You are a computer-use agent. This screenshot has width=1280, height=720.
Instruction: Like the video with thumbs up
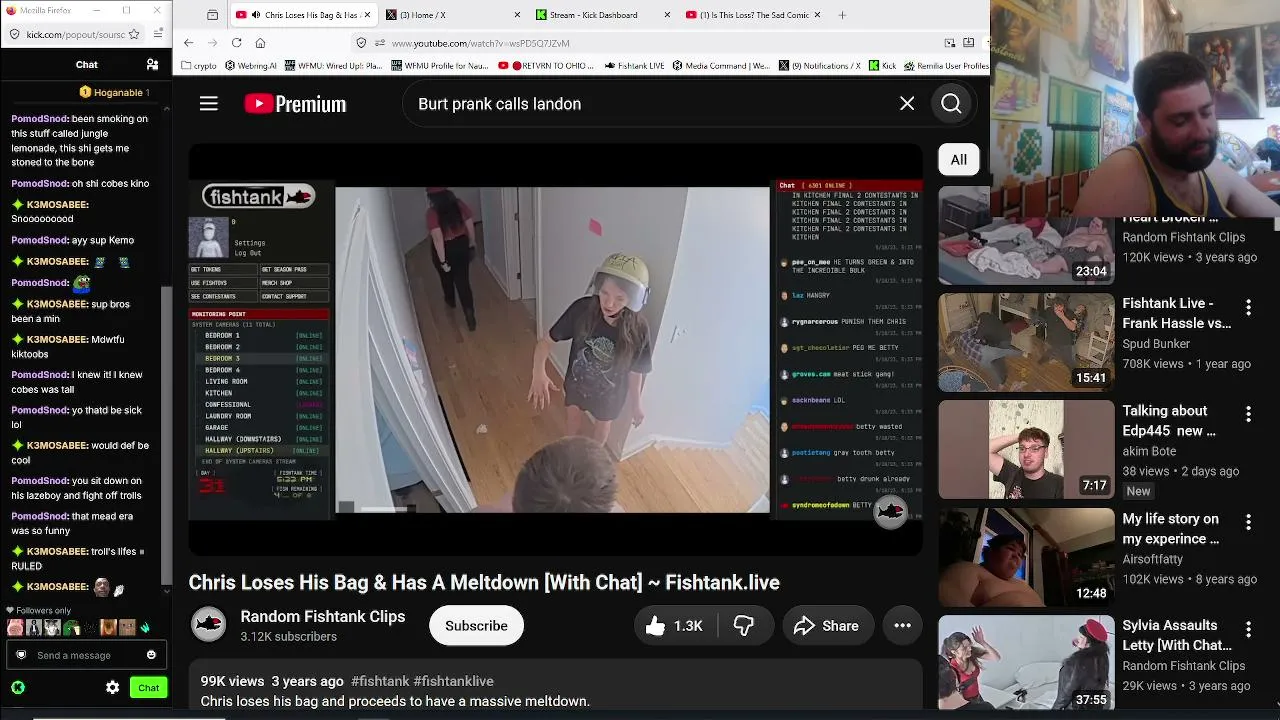click(674, 626)
